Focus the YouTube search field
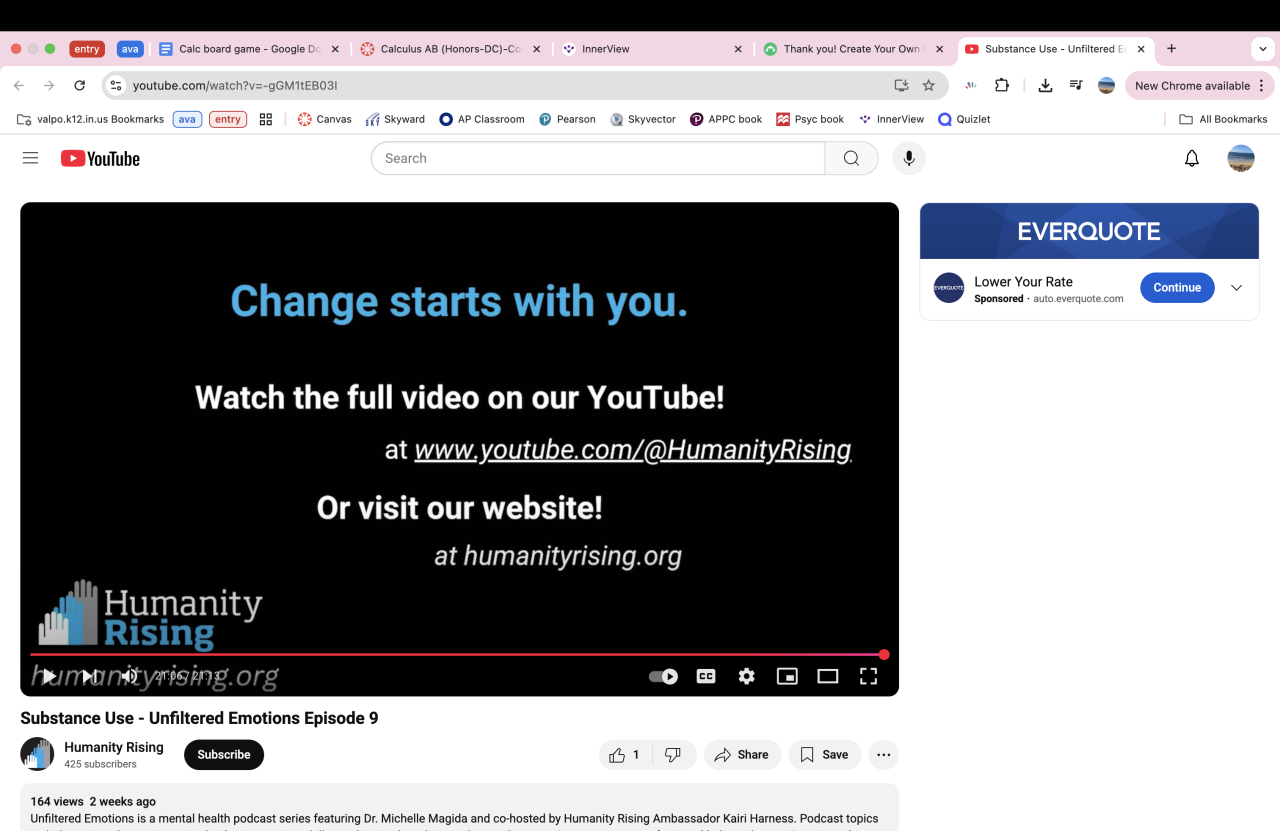Image resolution: width=1280 pixels, height=831 pixels. 598,158
